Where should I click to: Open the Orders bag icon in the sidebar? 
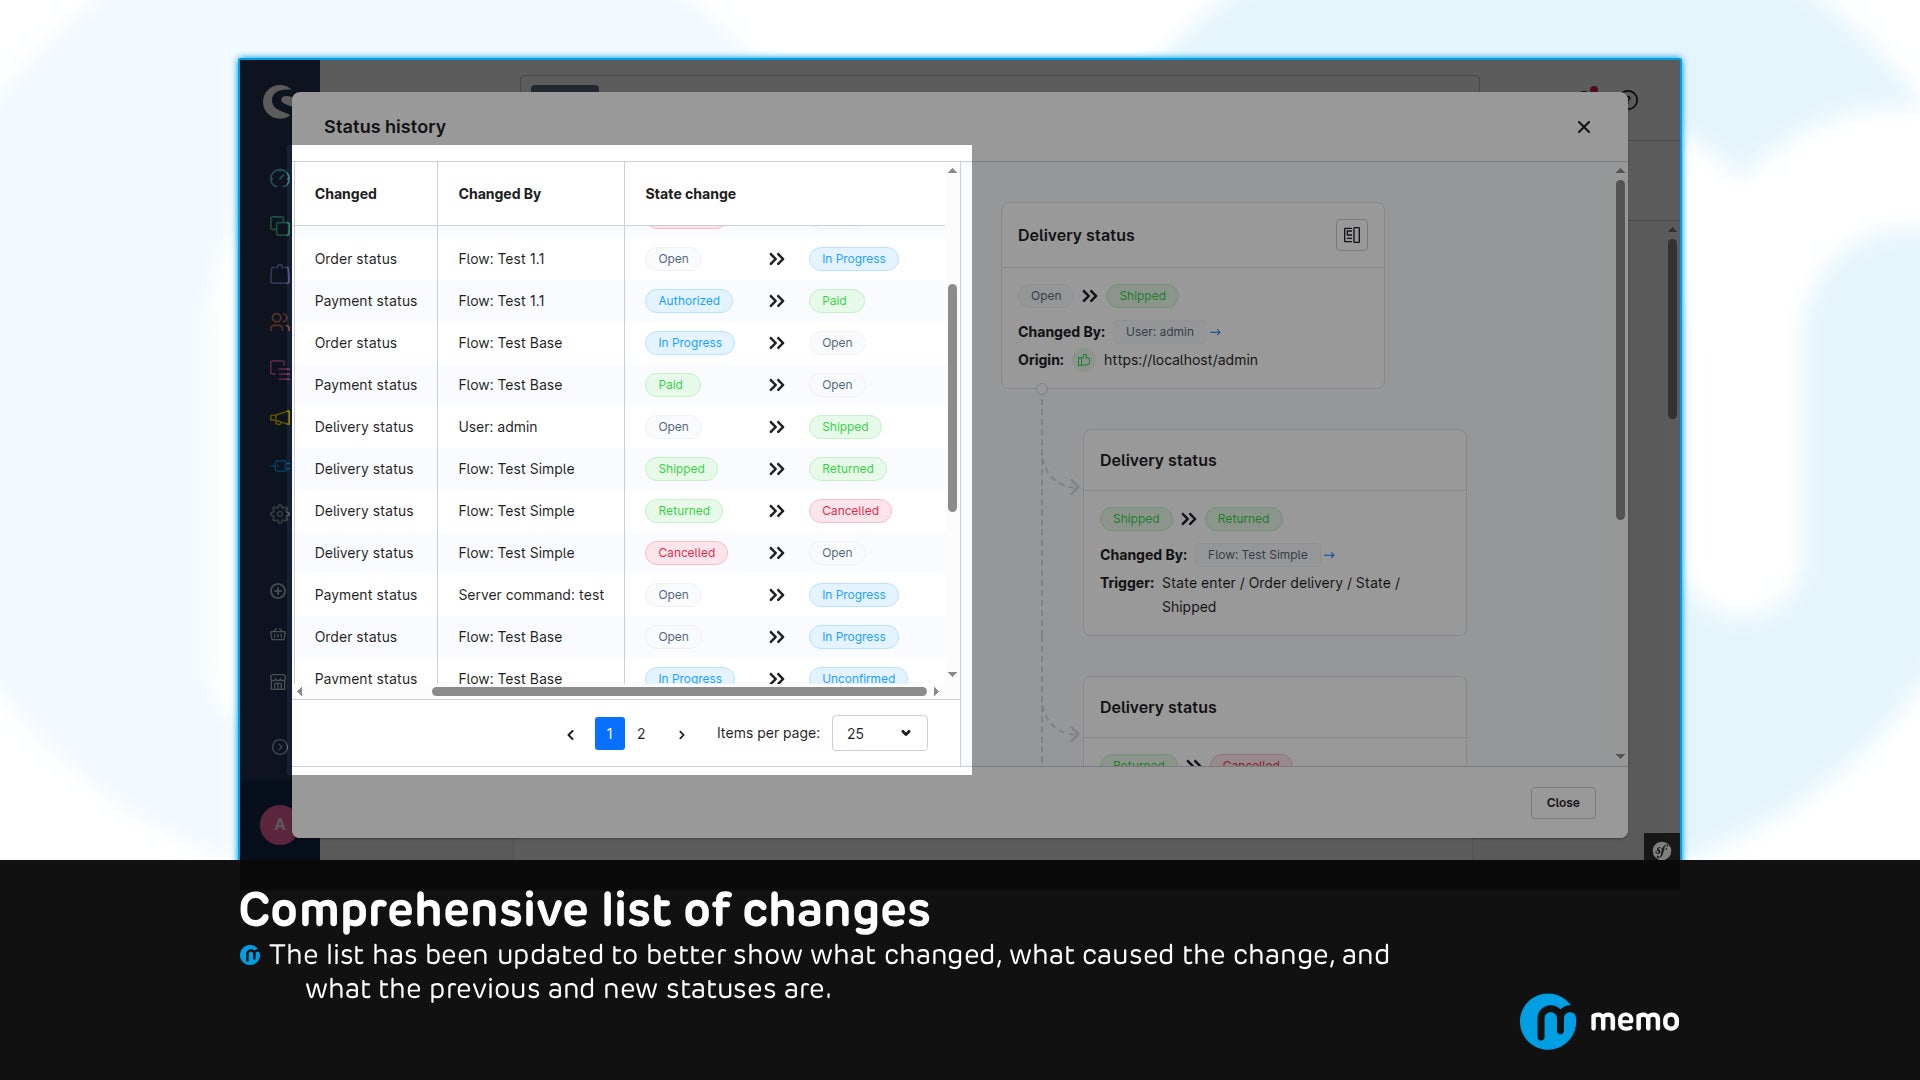(x=280, y=274)
